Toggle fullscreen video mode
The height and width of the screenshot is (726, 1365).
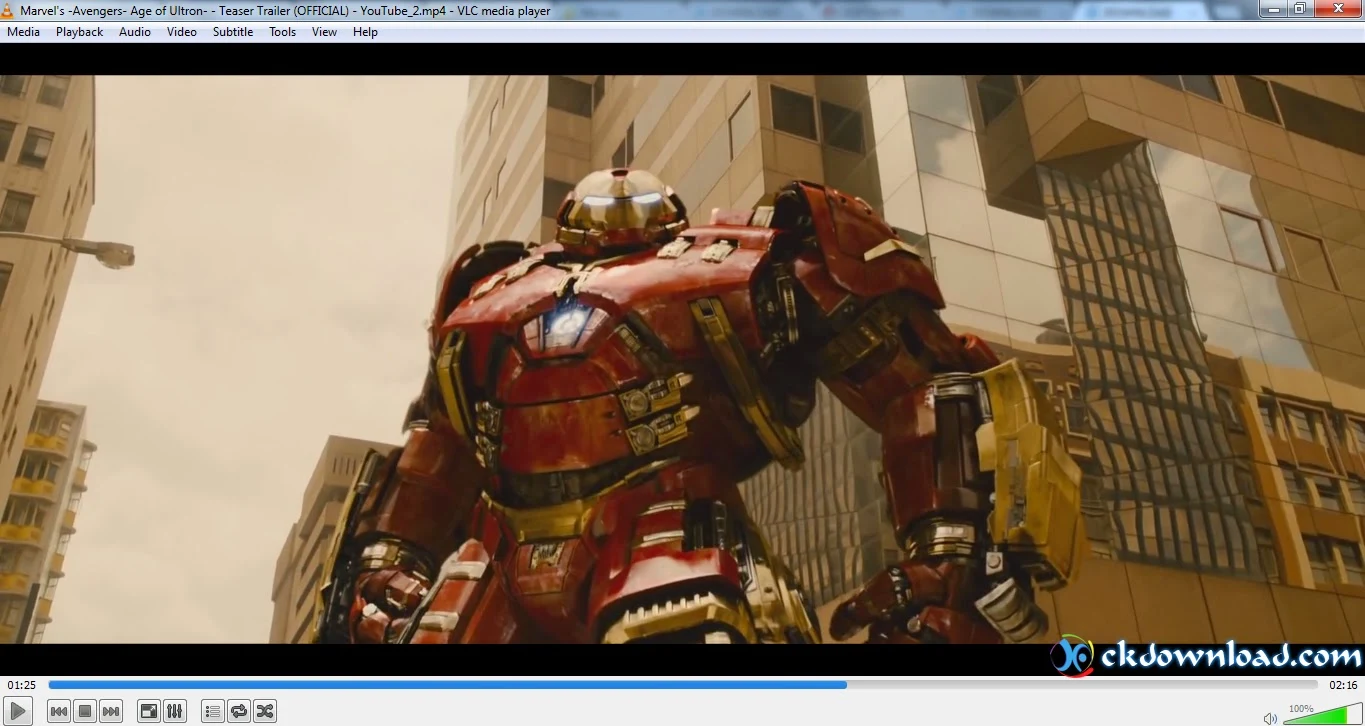click(x=148, y=711)
